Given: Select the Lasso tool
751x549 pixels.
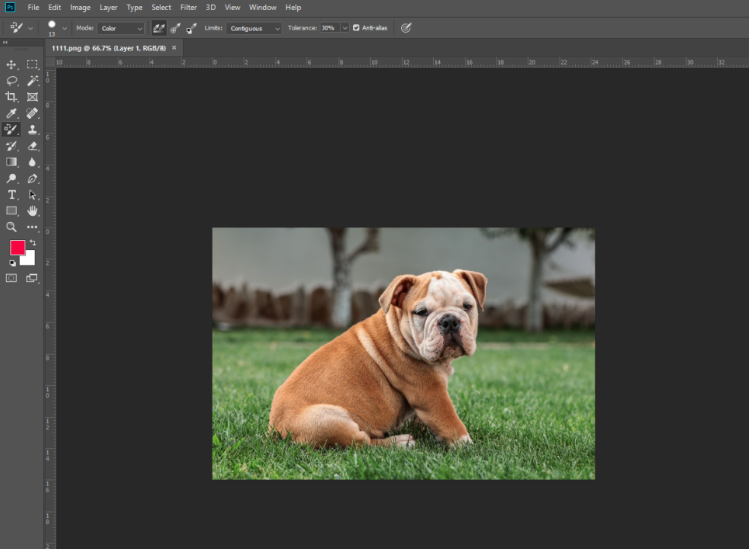Looking at the screenshot, I should point(11,80).
